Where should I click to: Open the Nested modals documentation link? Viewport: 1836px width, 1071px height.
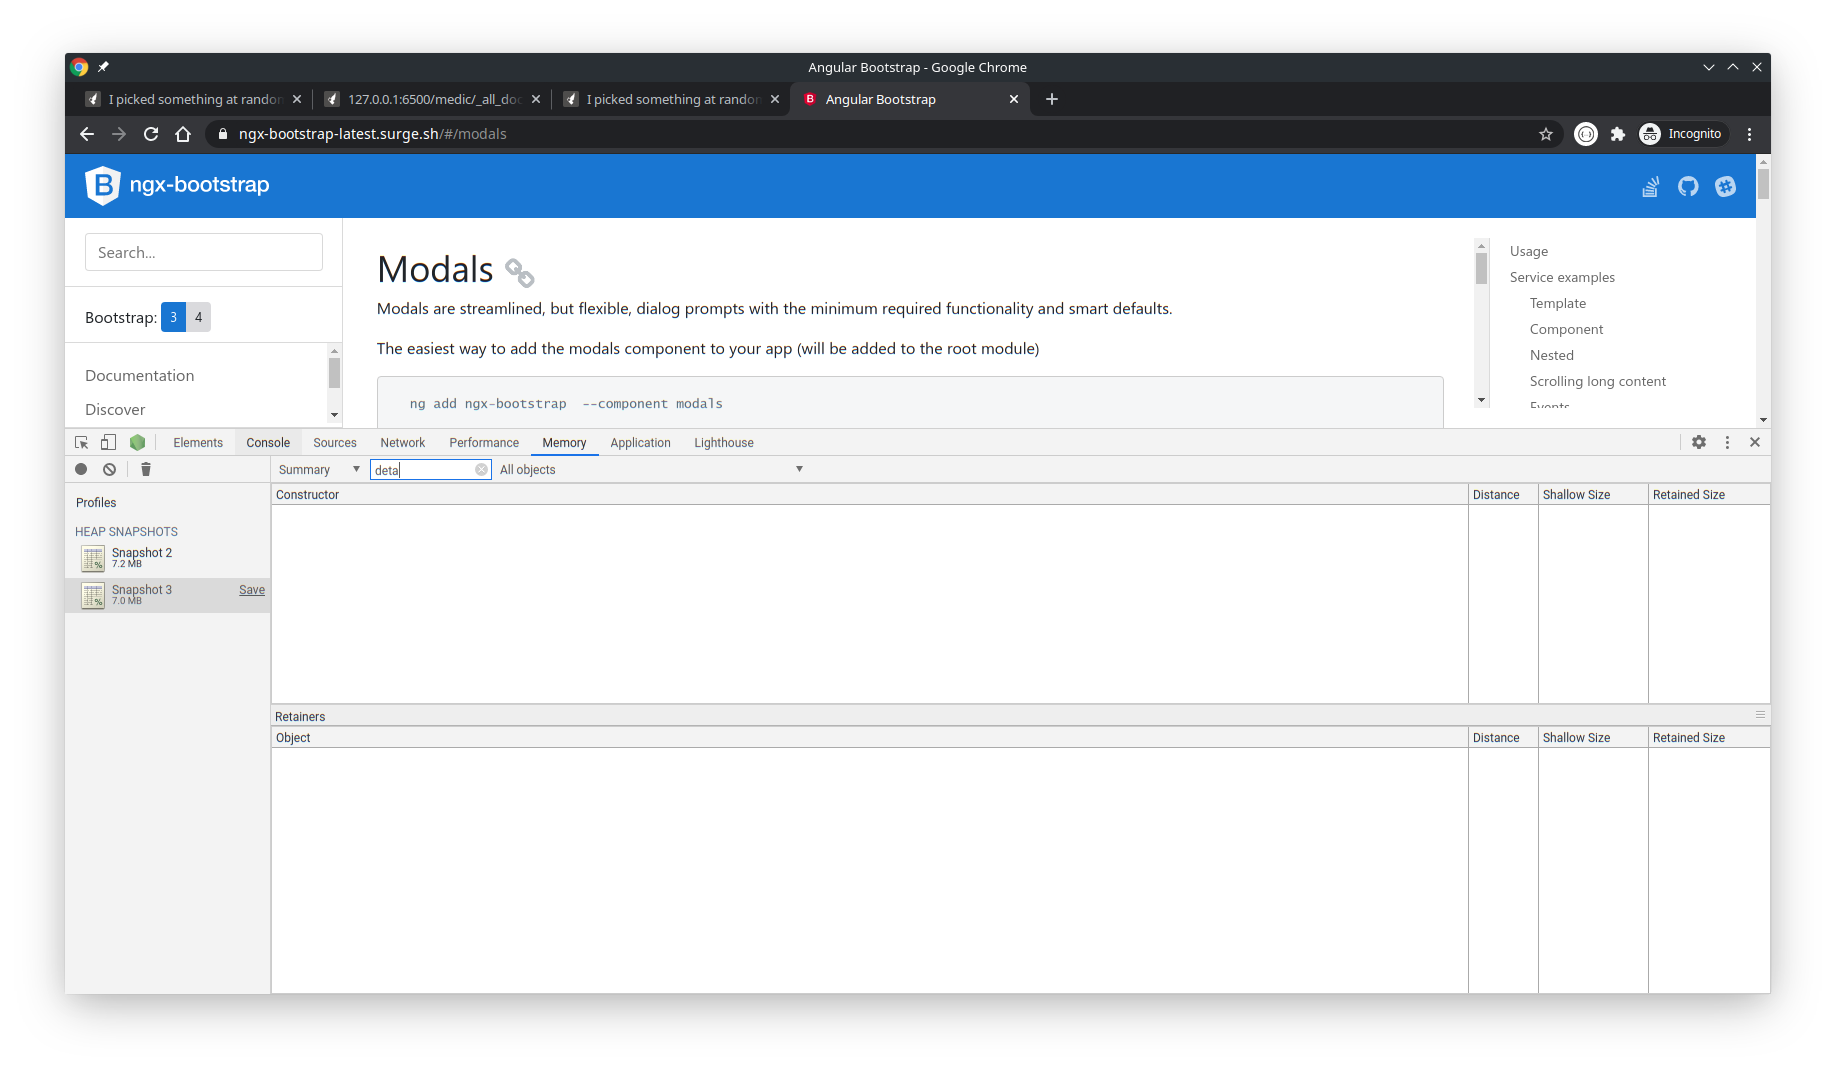1552,355
